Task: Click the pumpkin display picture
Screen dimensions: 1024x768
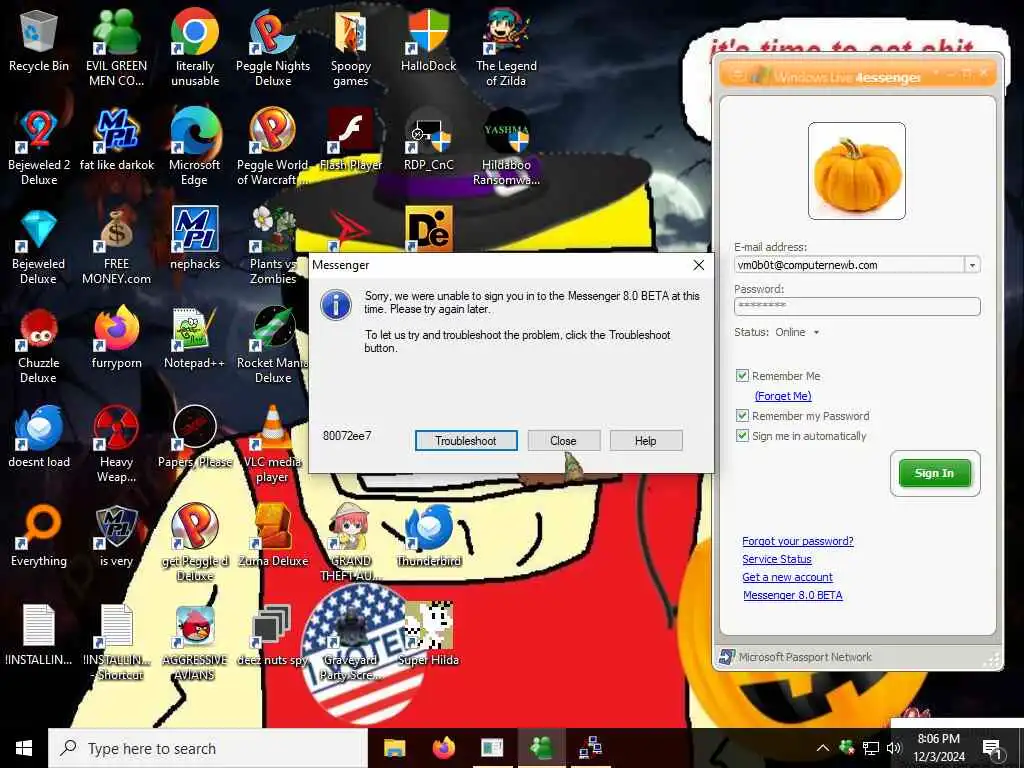Action: coord(857,171)
